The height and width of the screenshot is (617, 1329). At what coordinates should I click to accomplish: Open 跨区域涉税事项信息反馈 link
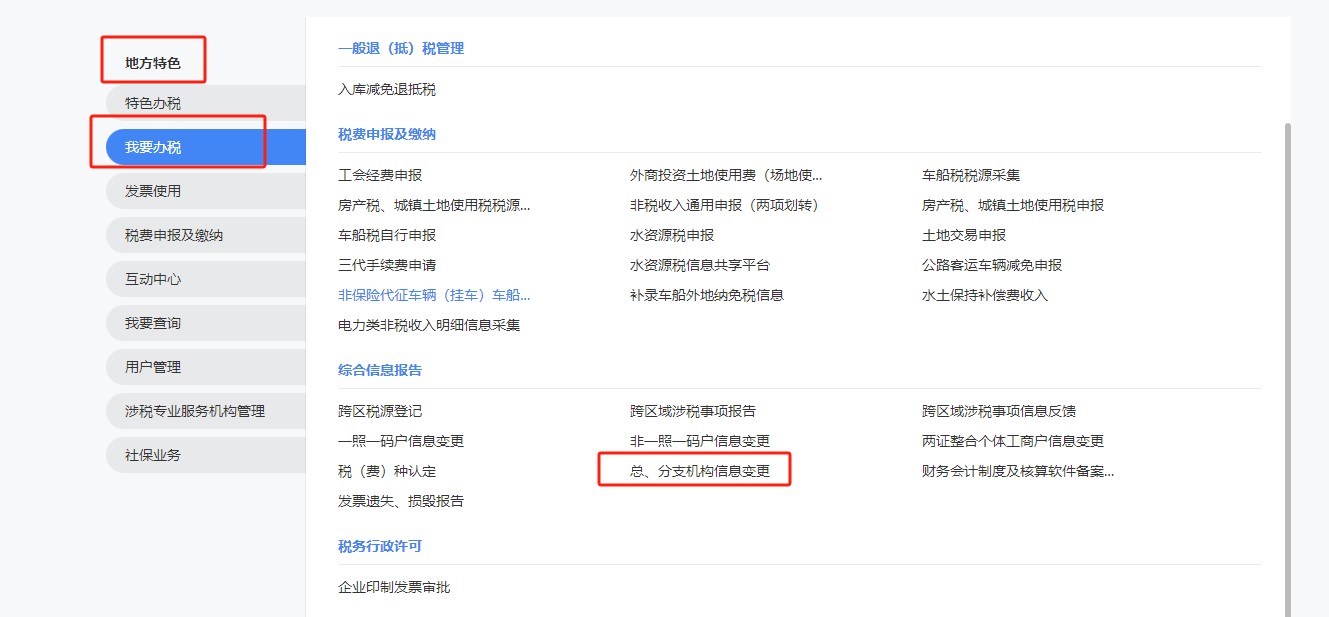[999, 411]
